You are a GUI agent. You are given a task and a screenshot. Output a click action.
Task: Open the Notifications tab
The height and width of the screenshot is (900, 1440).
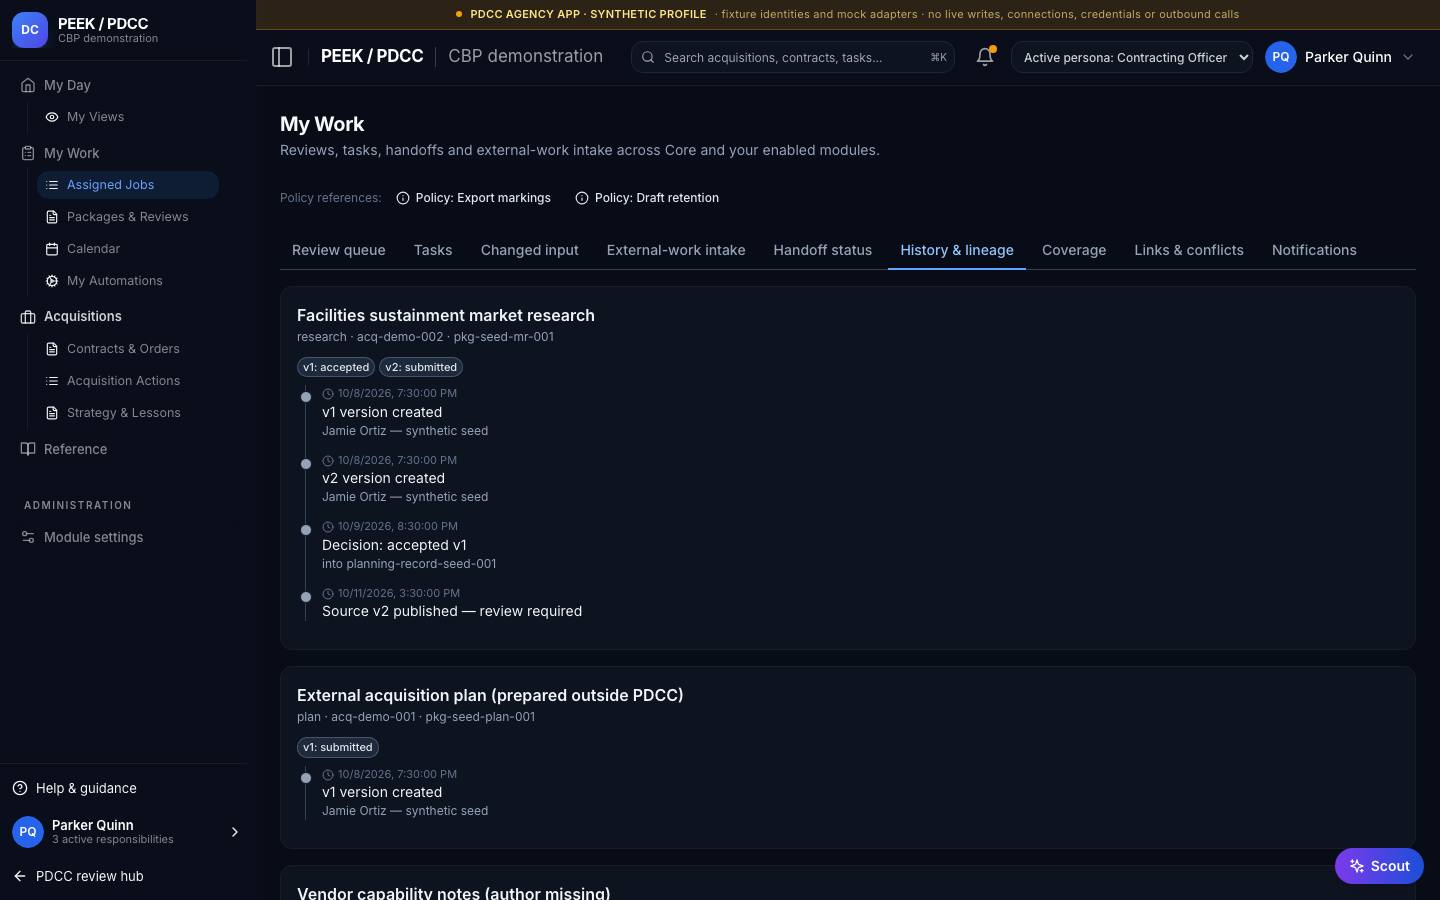click(x=1314, y=250)
